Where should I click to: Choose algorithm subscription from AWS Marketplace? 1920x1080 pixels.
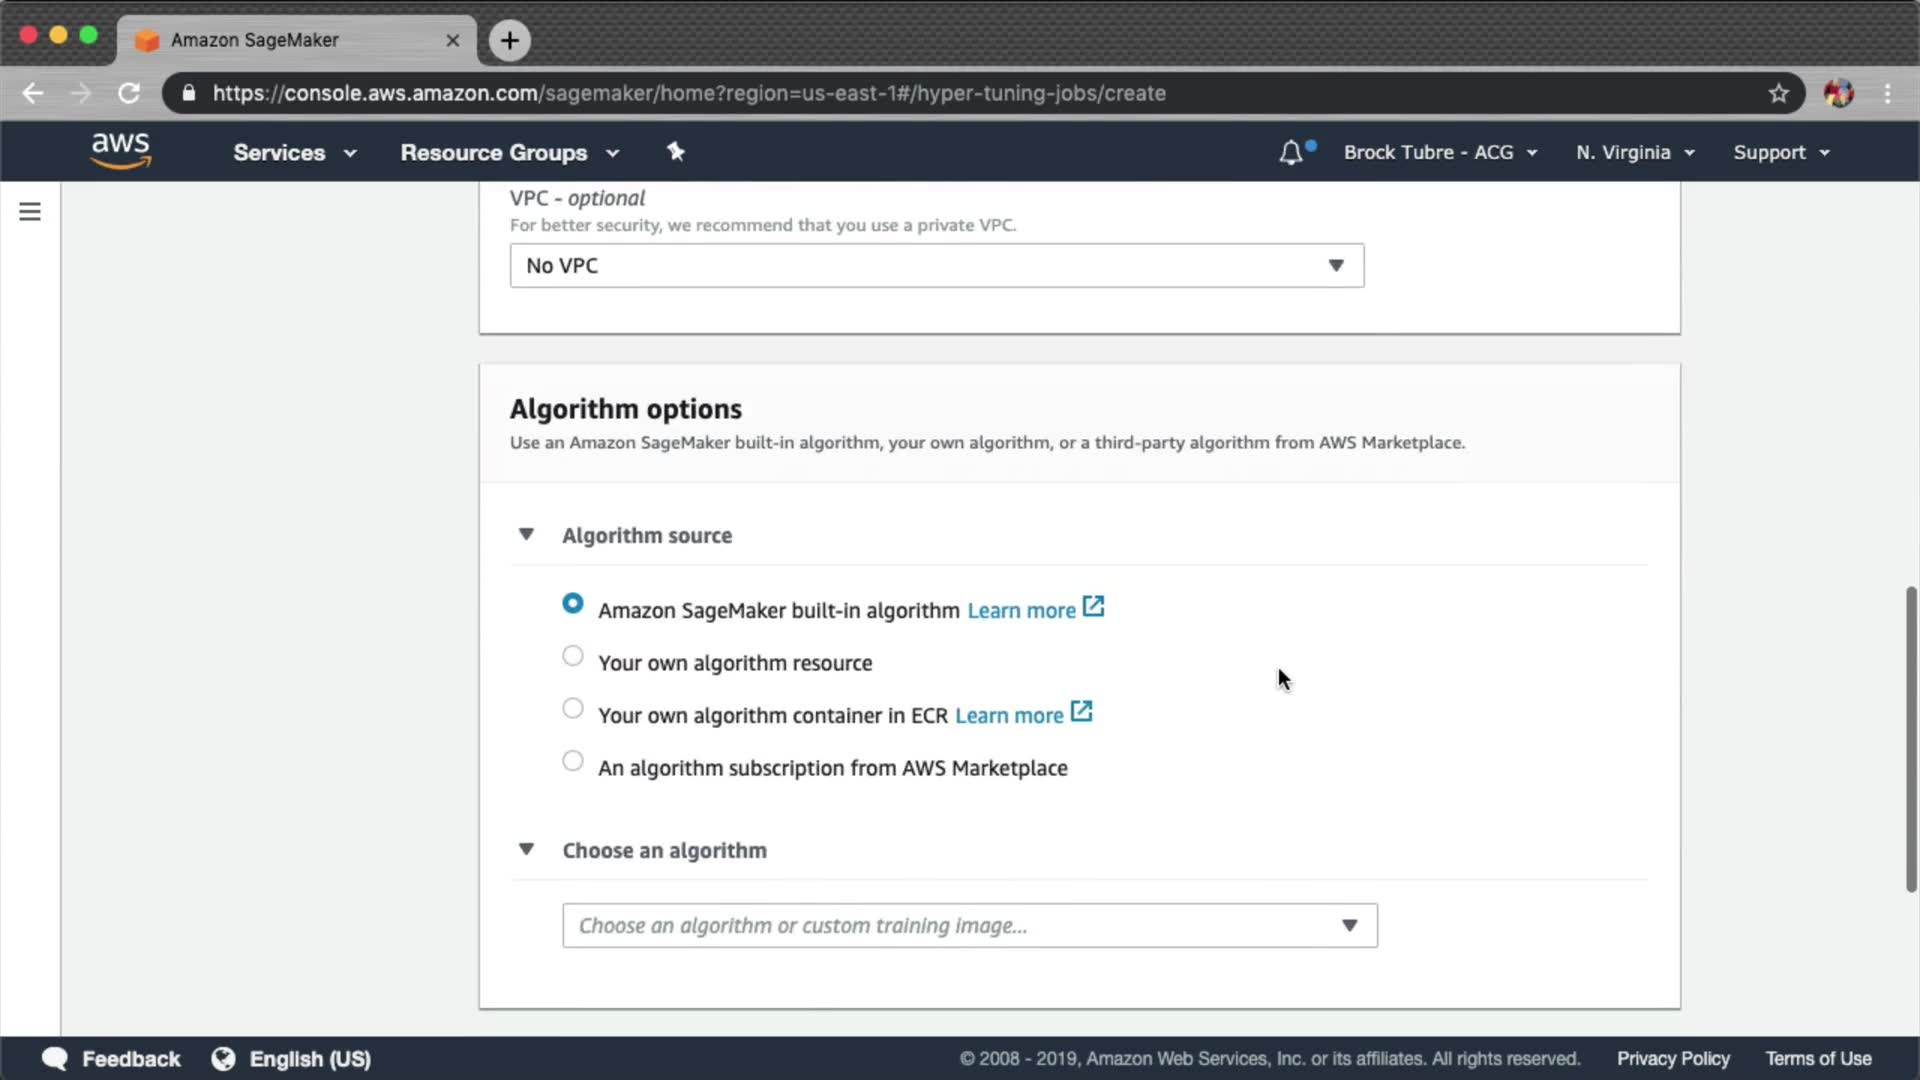(x=573, y=762)
